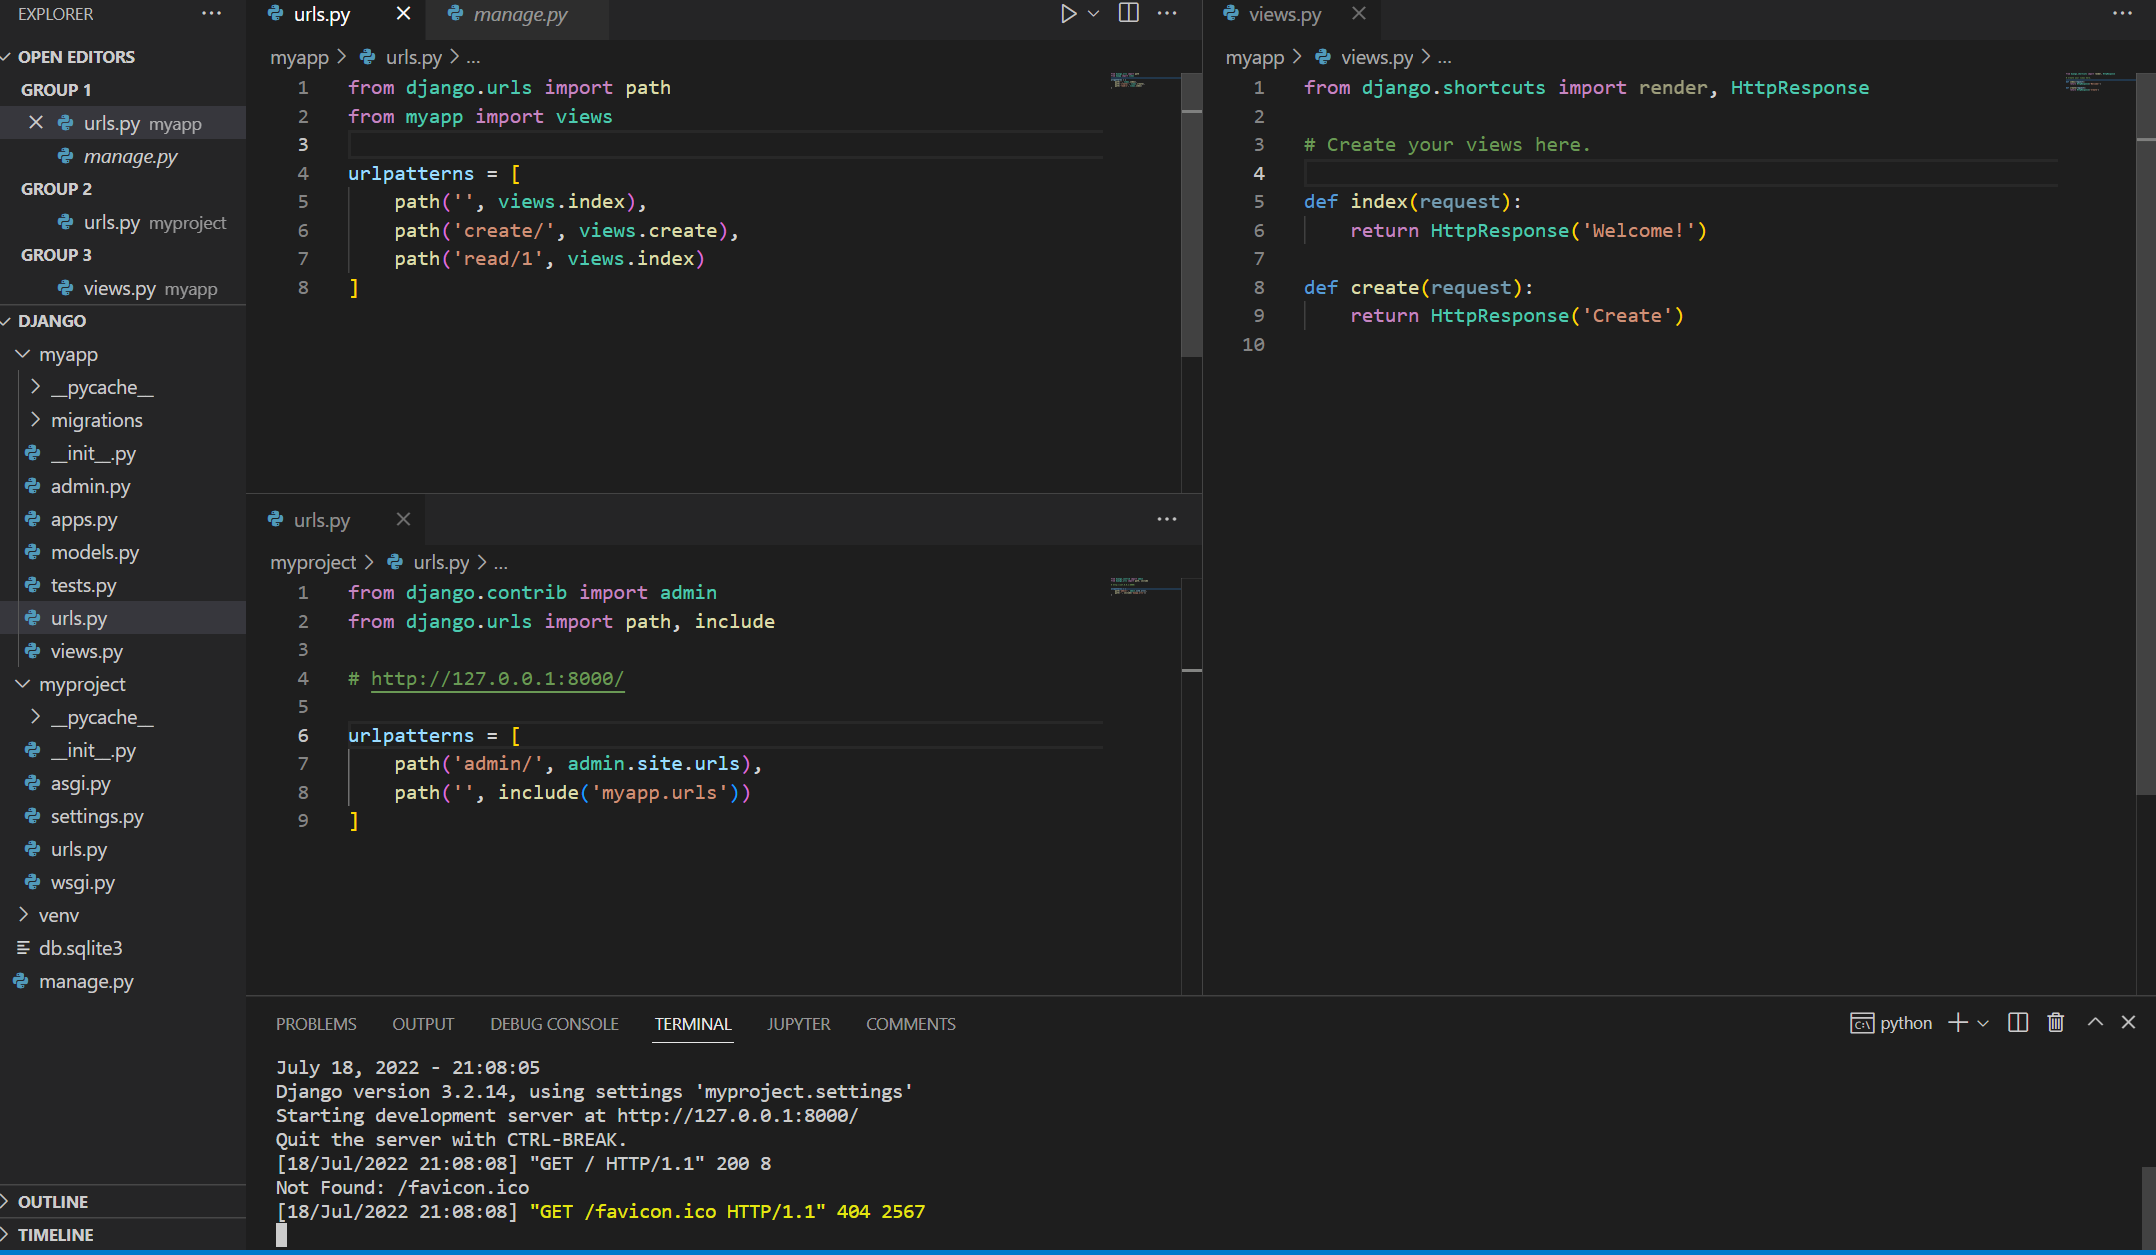Open the run button dropdown arrow

pos(1093,14)
